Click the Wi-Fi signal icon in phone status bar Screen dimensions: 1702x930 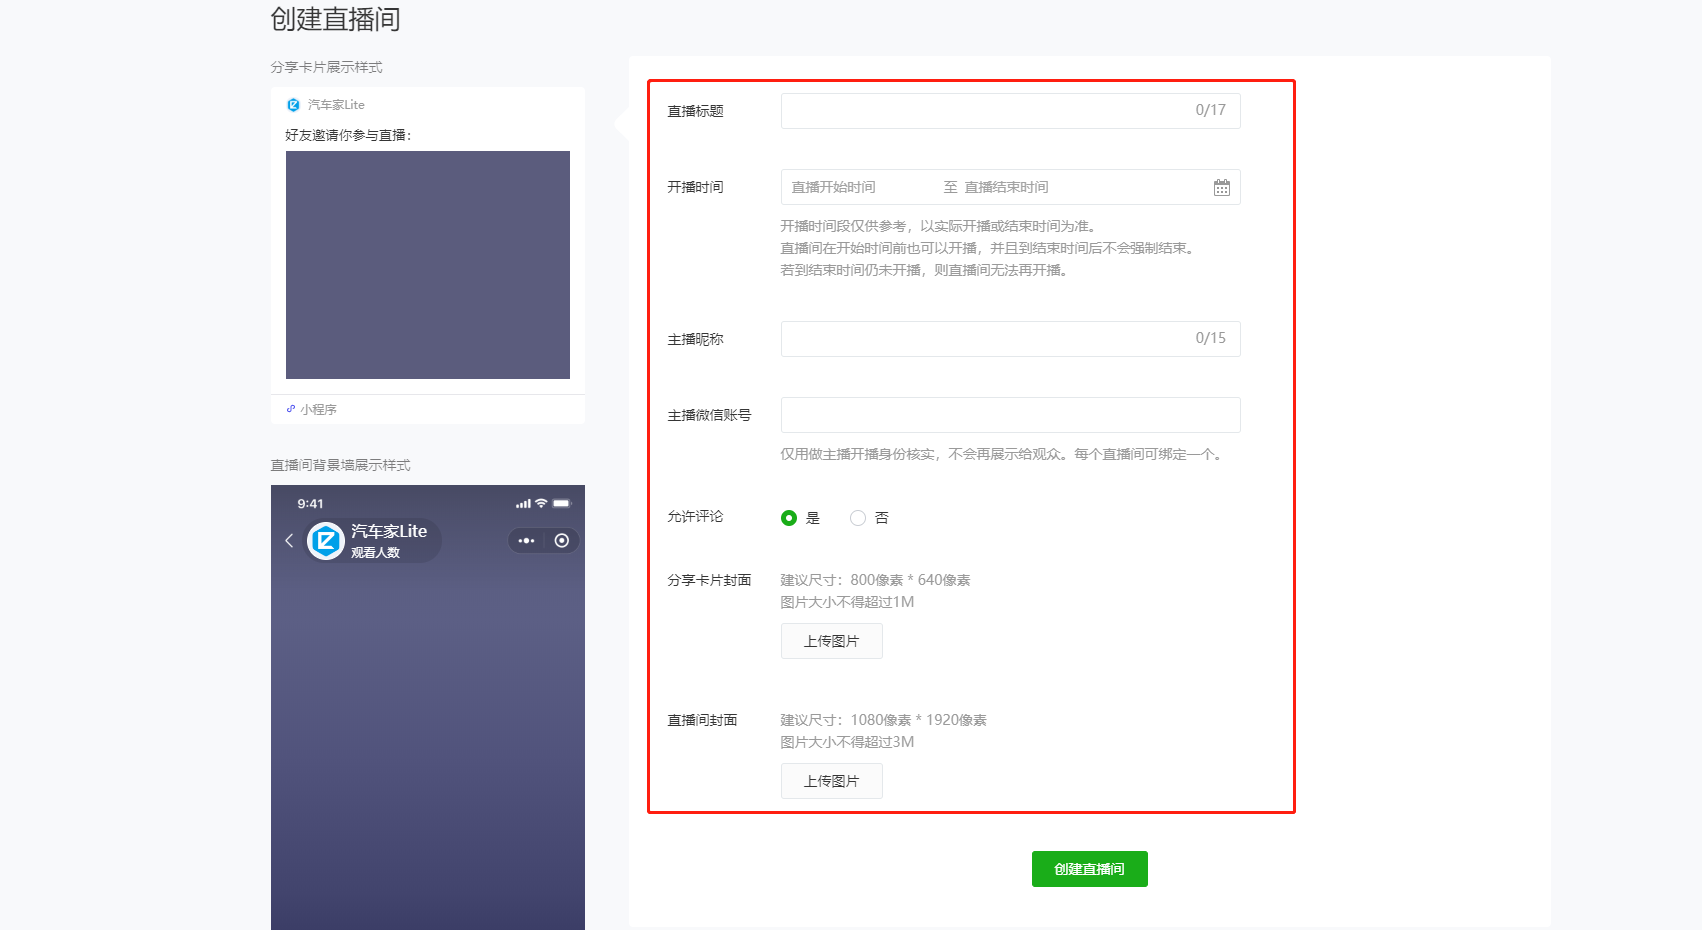tap(541, 503)
